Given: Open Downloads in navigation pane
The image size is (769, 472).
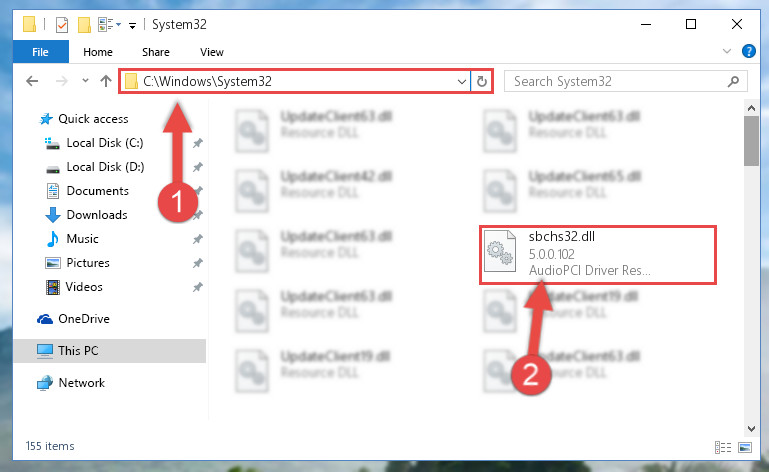Looking at the screenshot, I should click(97, 215).
